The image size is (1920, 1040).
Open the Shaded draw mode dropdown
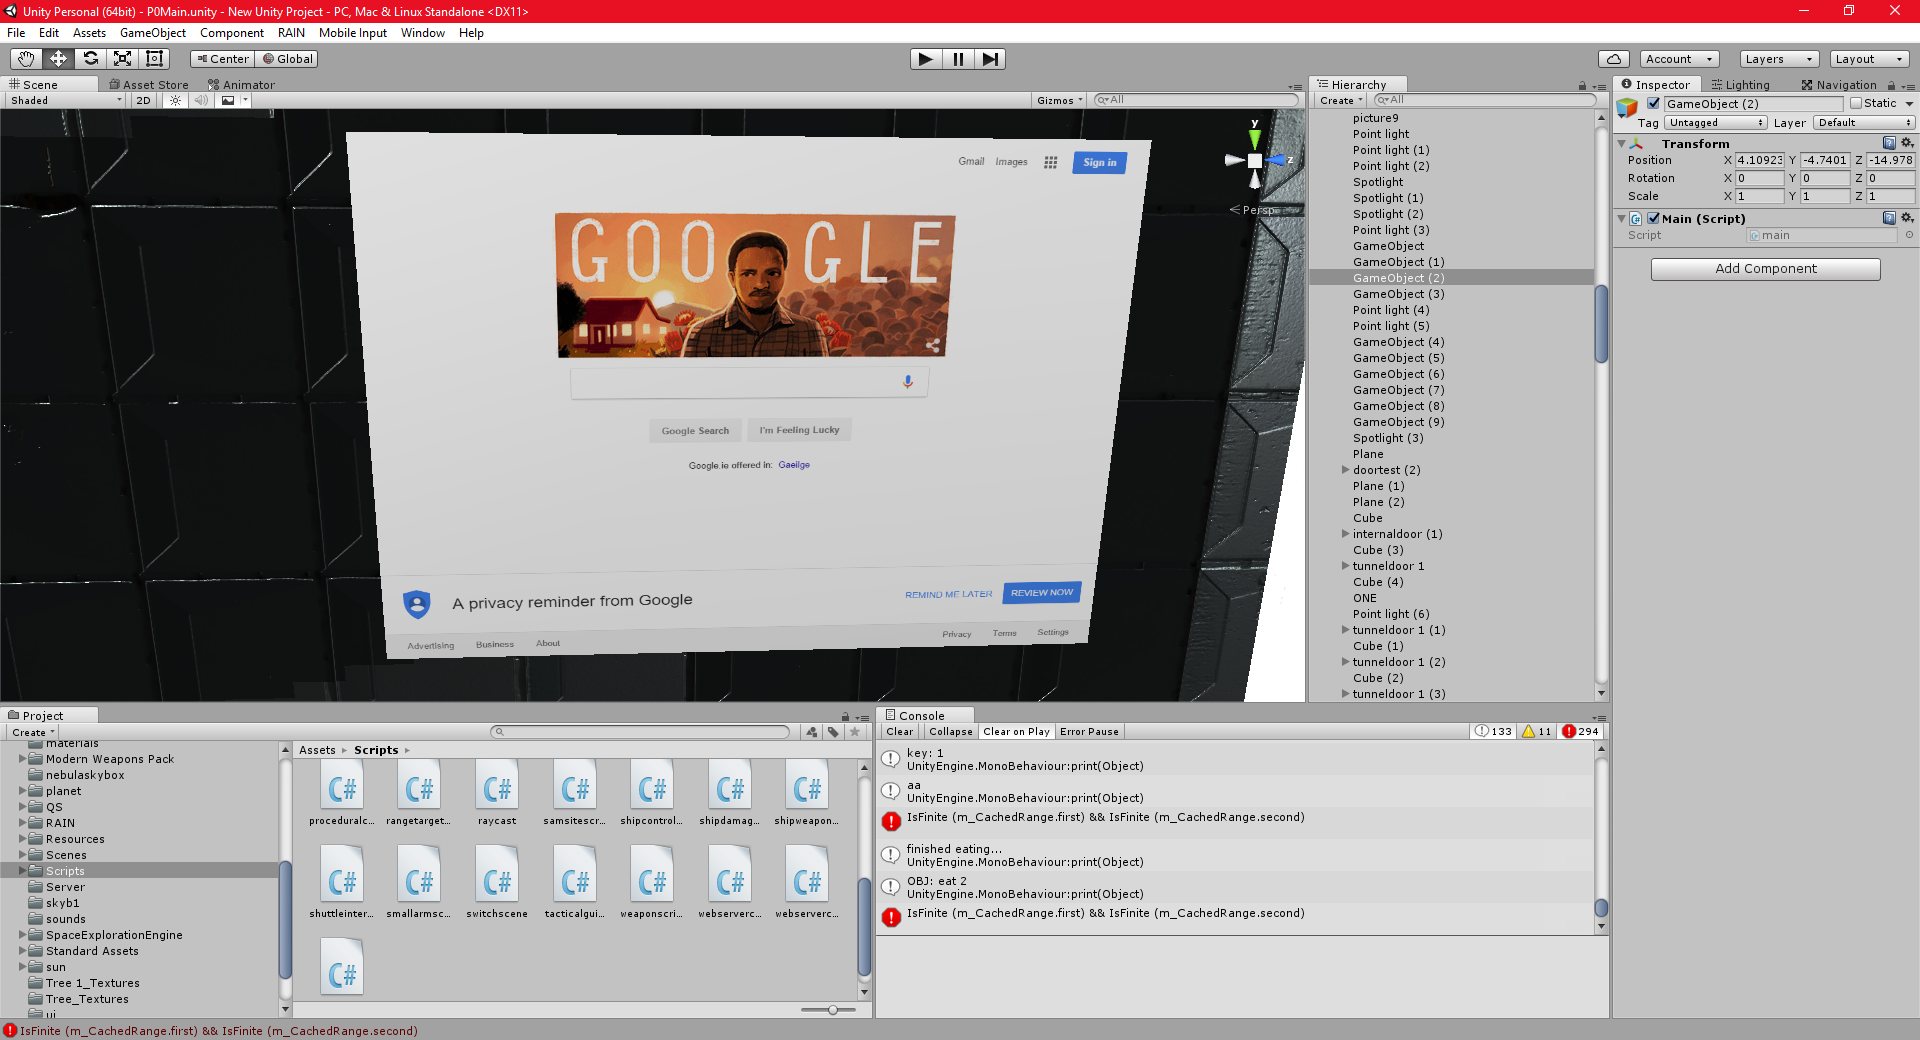[66, 100]
